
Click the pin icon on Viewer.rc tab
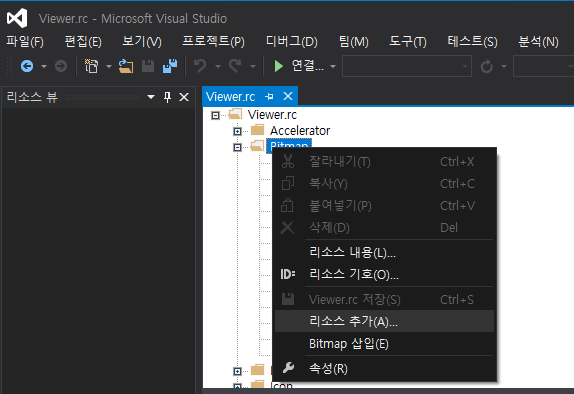click(x=269, y=97)
